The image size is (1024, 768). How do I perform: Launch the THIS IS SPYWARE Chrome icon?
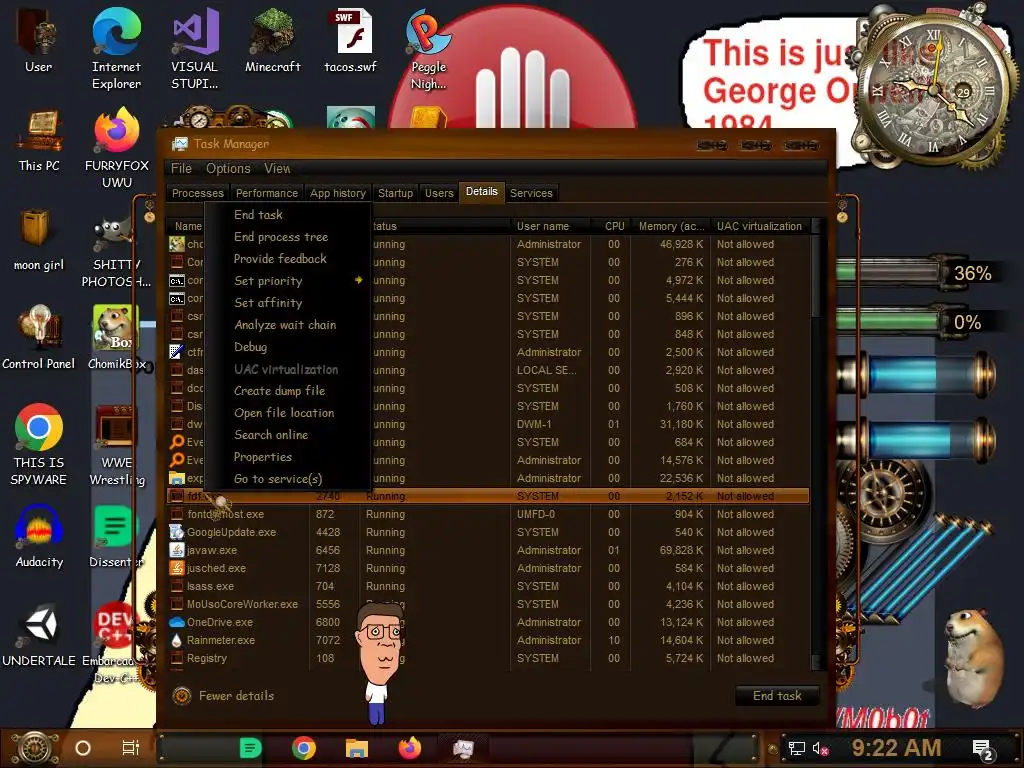coord(39,444)
